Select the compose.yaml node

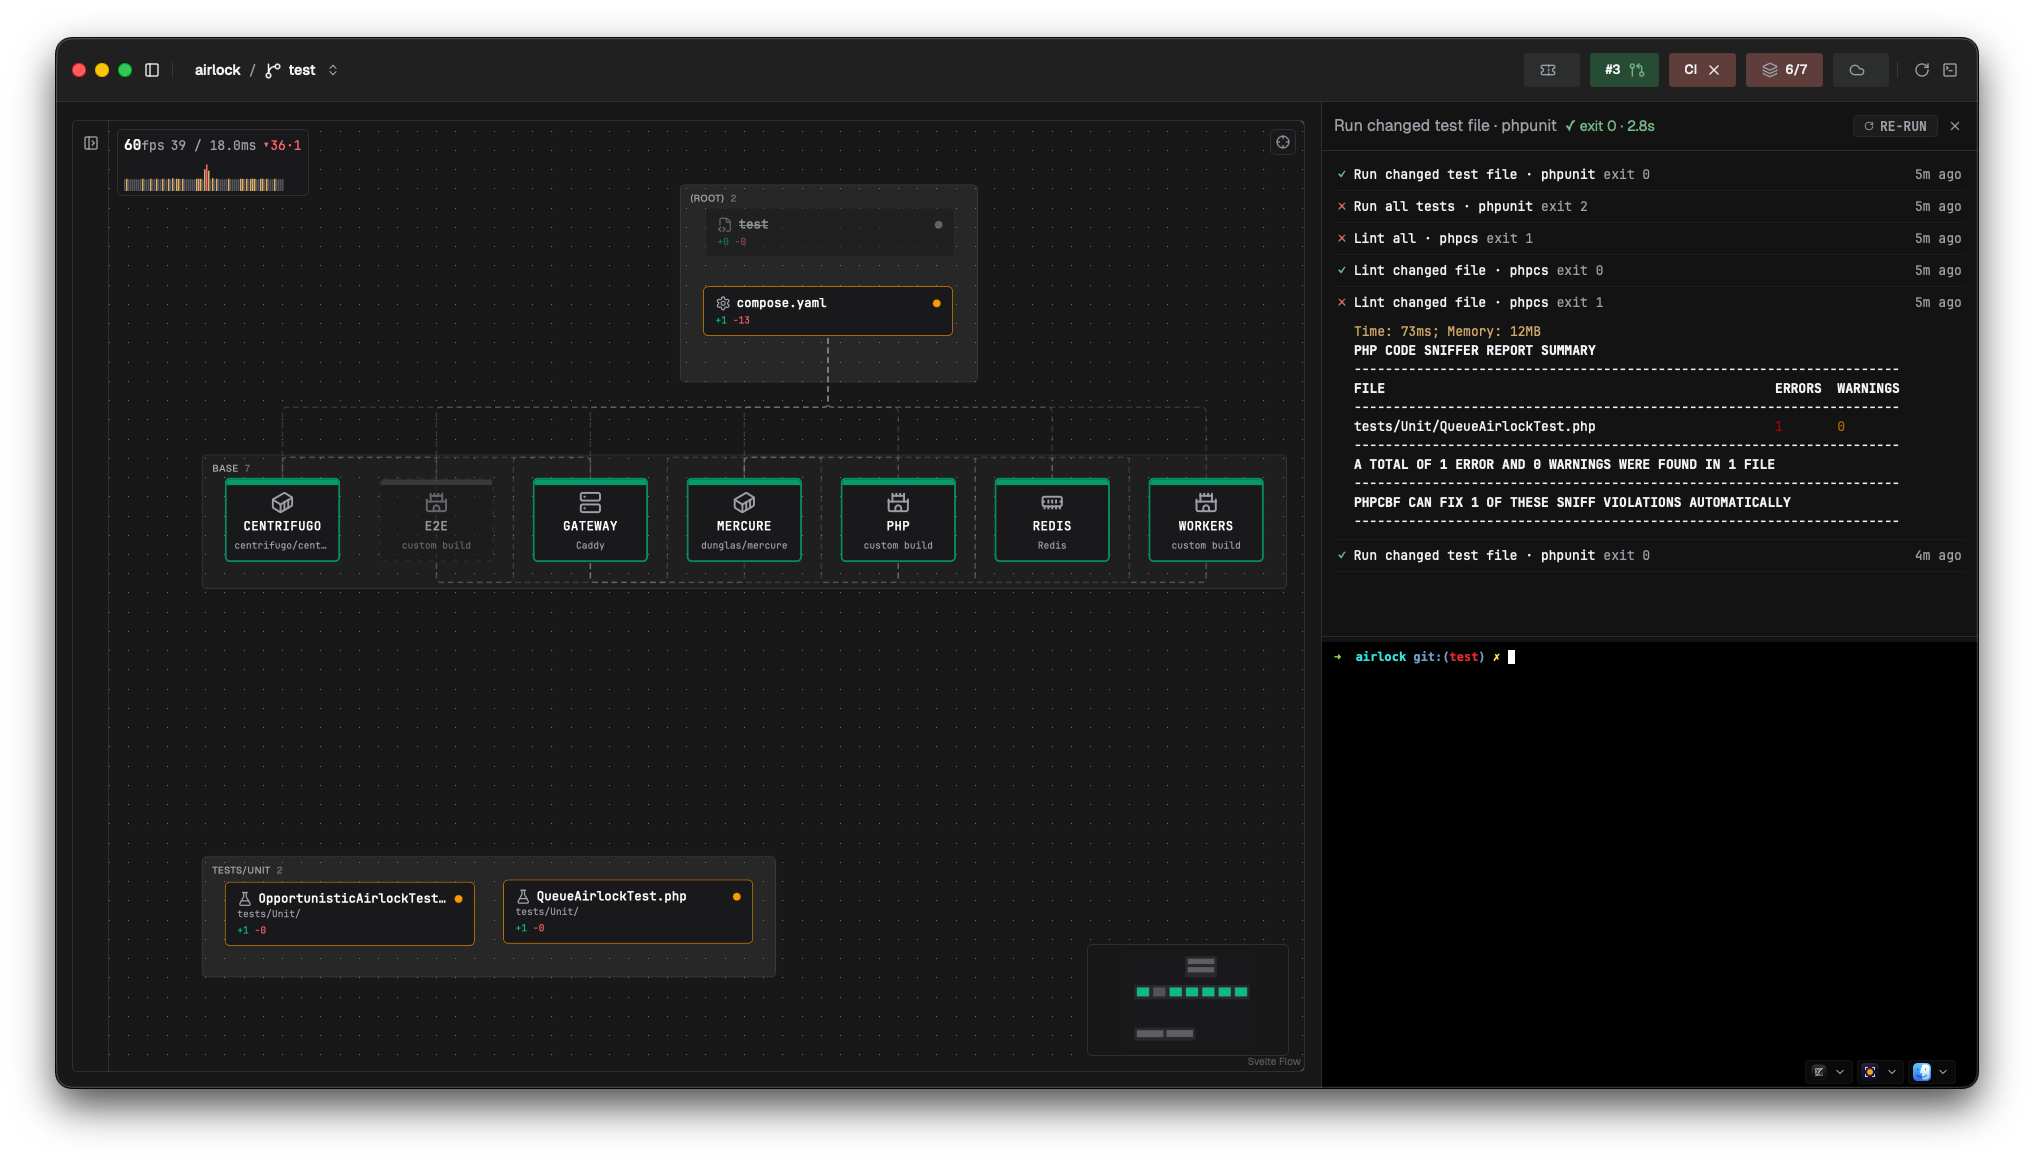pyautogui.click(x=828, y=311)
